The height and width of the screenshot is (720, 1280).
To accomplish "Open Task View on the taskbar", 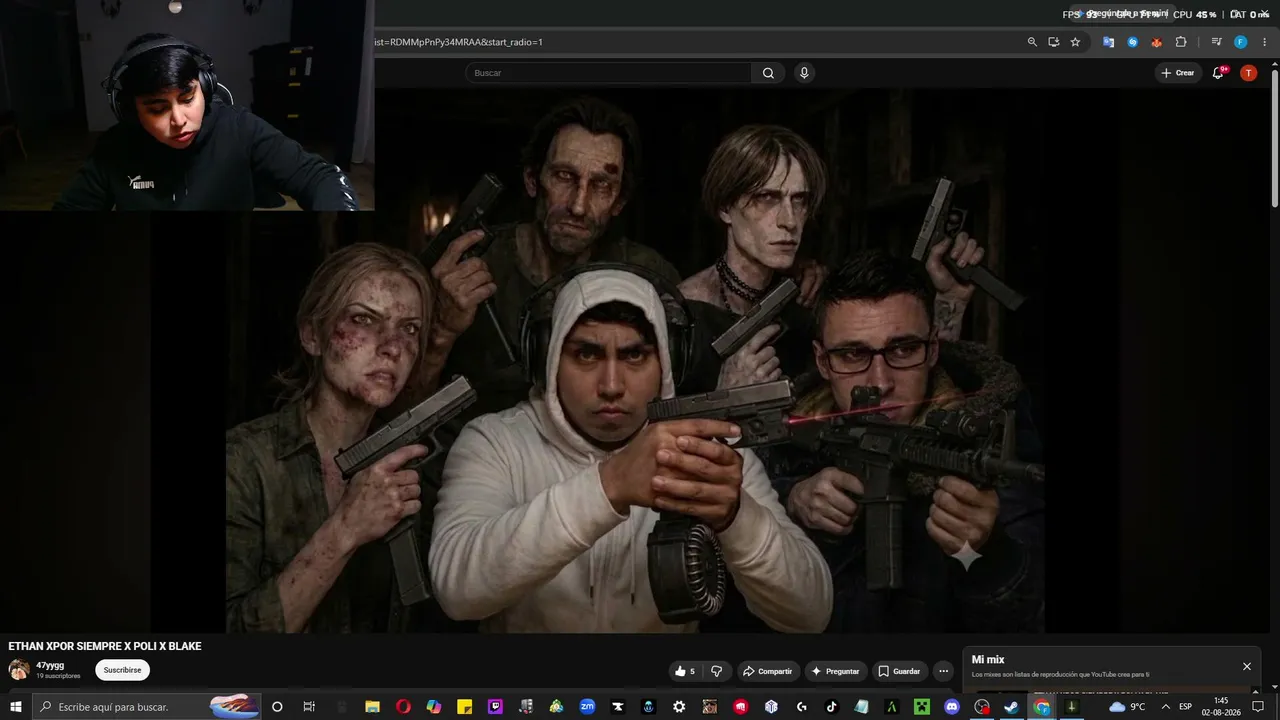I will pyautogui.click(x=309, y=707).
